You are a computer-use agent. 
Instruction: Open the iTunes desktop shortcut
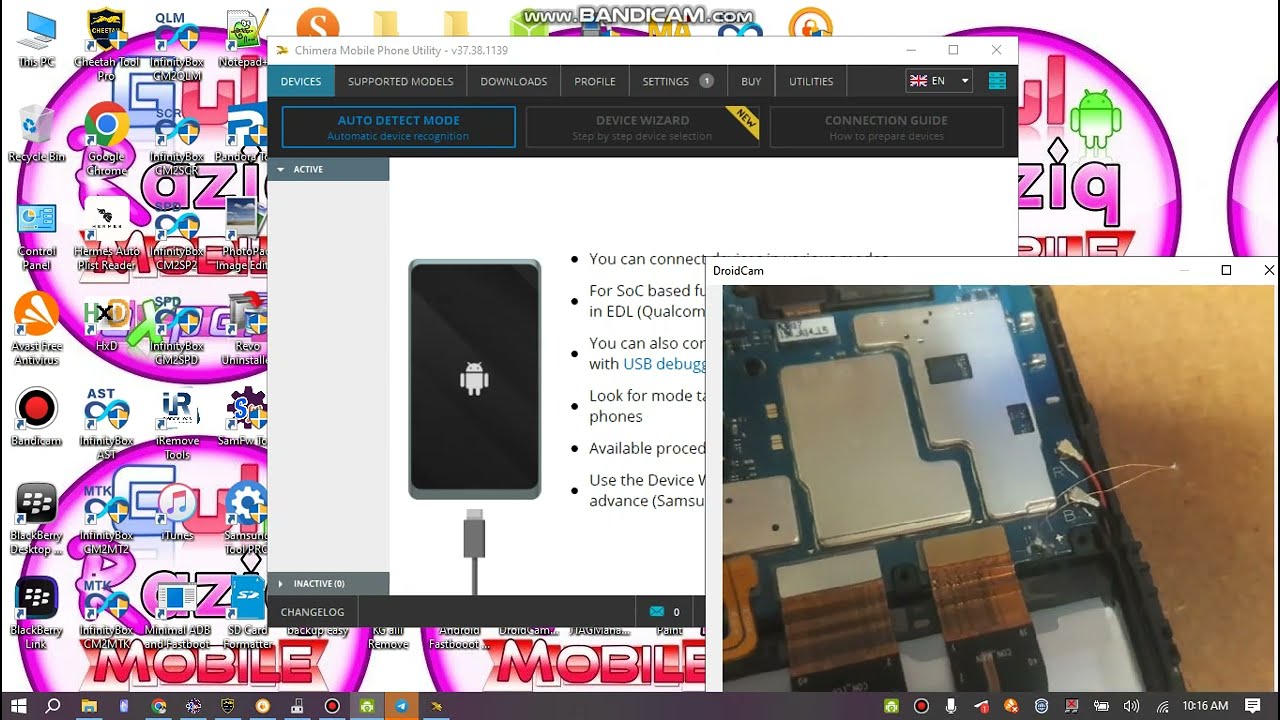point(177,513)
